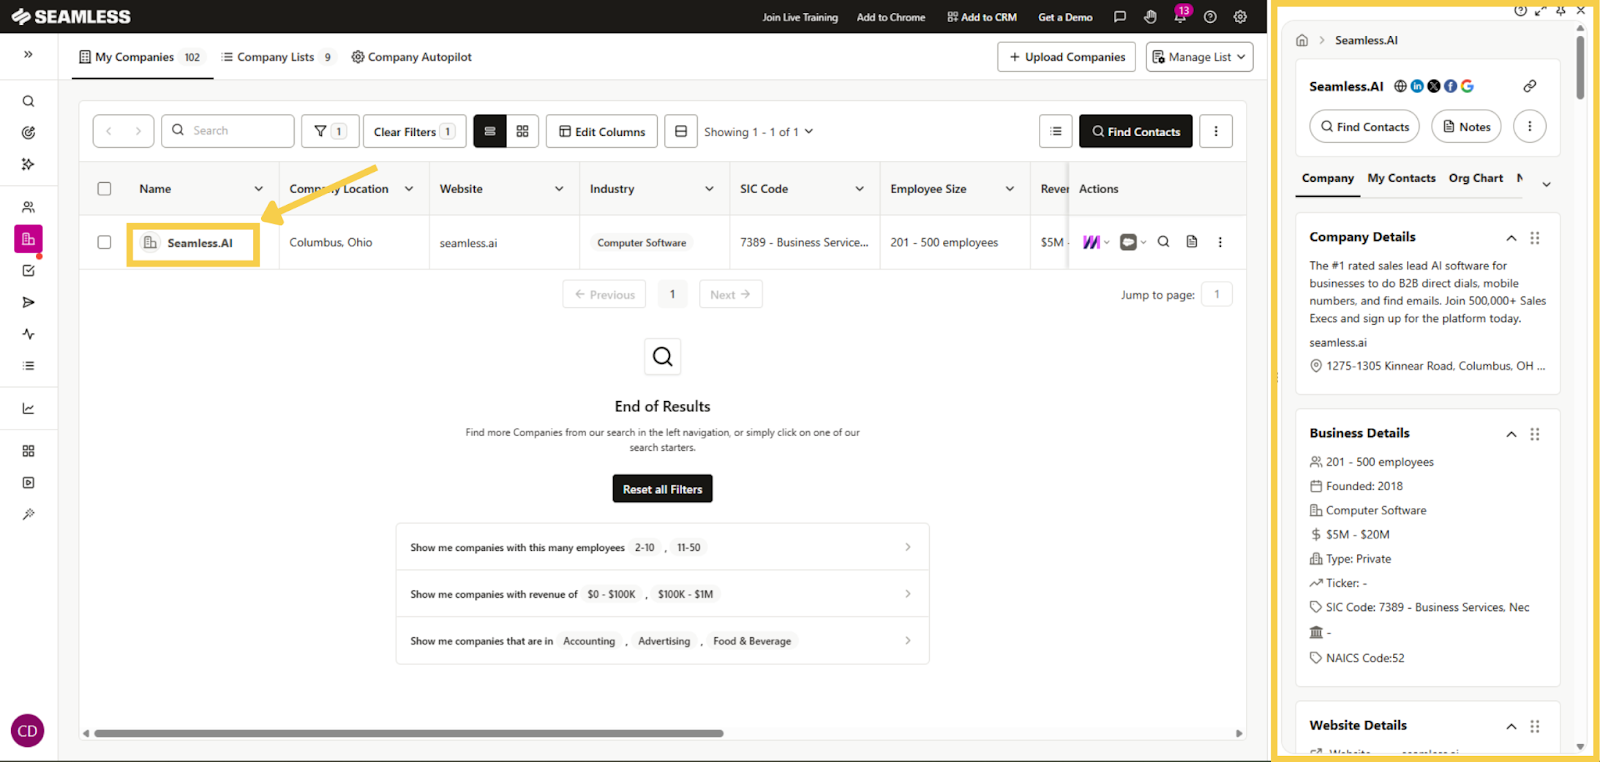The width and height of the screenshot is (1600, 762).
Task: Open the chat message icon in top bar
Action: (1120, 17)
